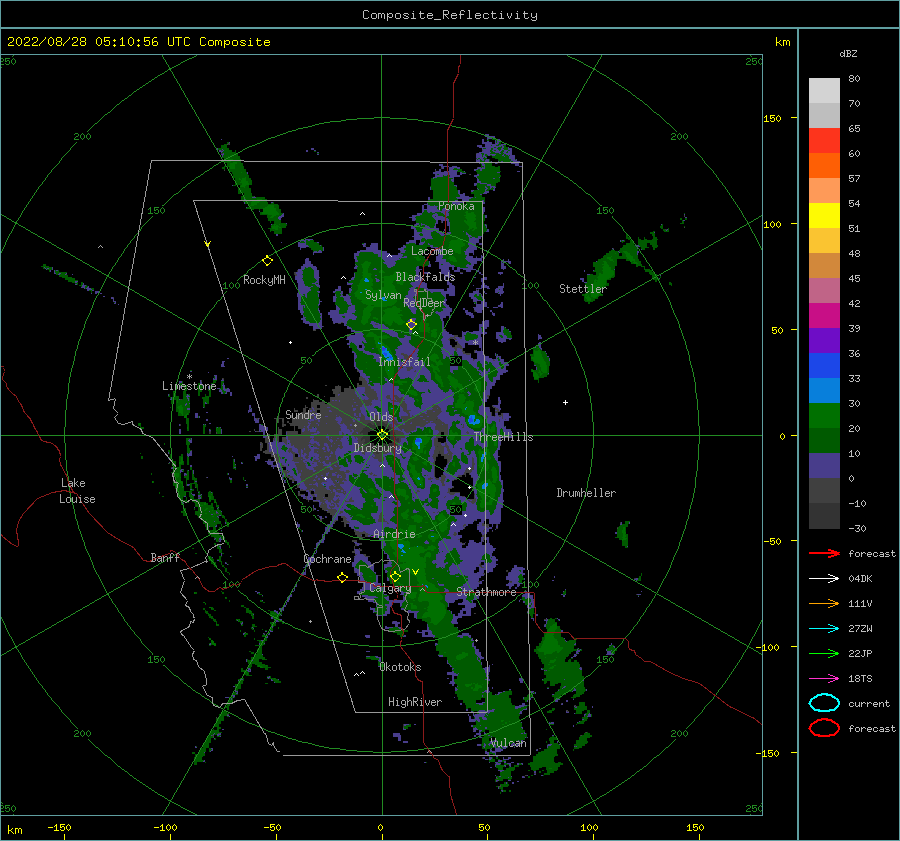
Task: Select the Limestone label
Action: 189,386
